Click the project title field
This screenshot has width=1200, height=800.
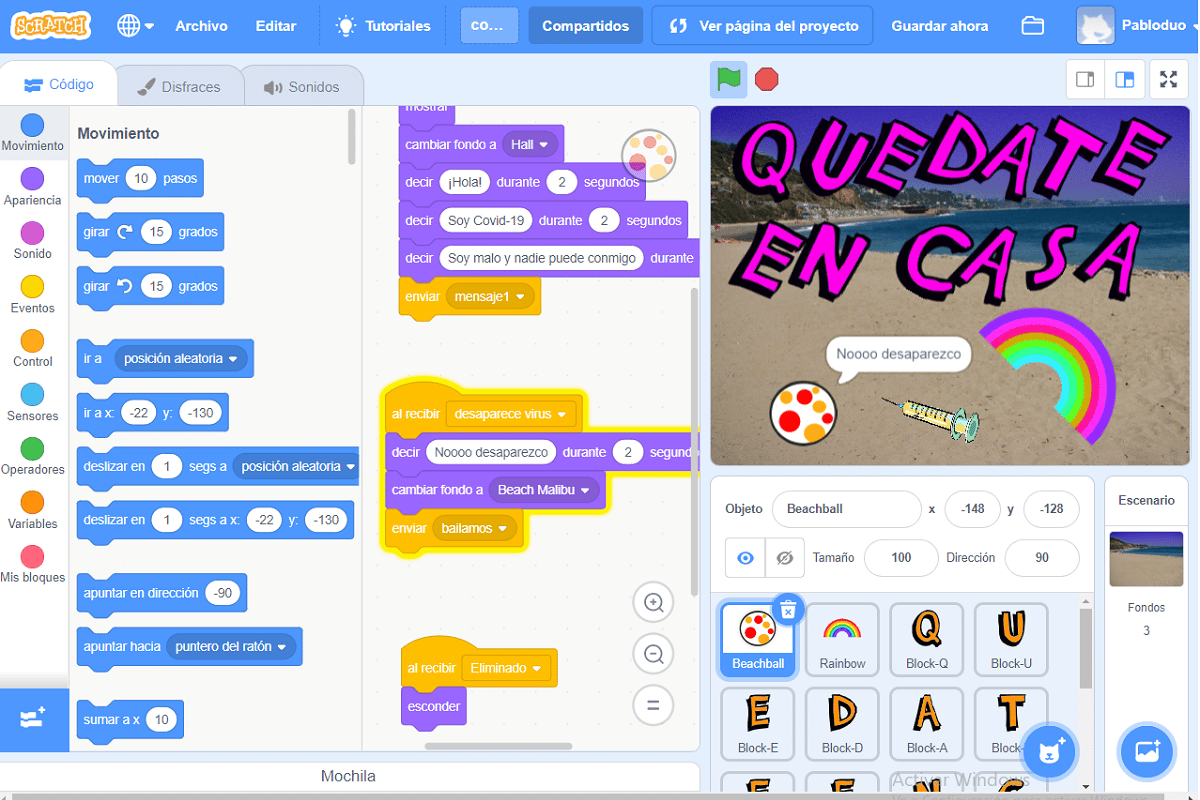click(489, 26)
